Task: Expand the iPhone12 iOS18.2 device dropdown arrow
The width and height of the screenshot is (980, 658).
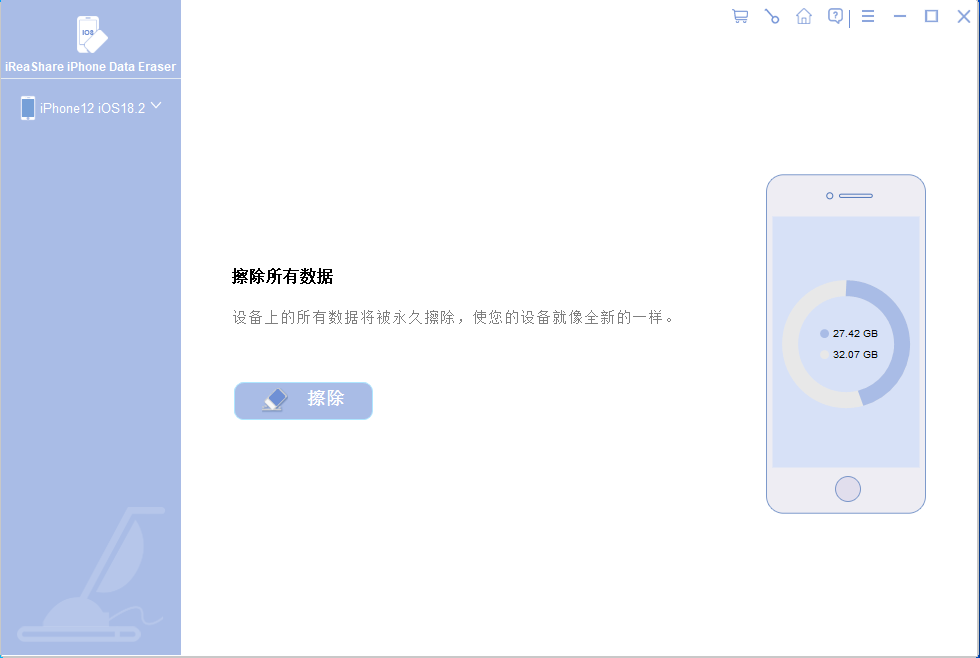Action: 156,106
